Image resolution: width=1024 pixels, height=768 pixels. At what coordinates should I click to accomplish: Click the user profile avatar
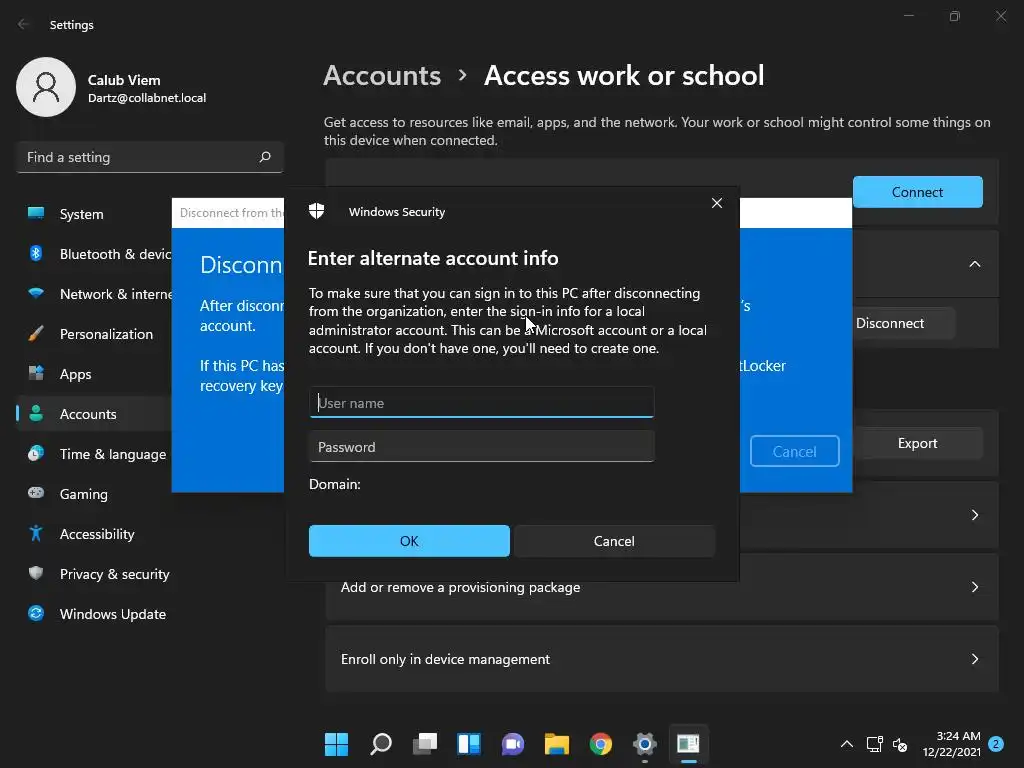click(46, 87)
